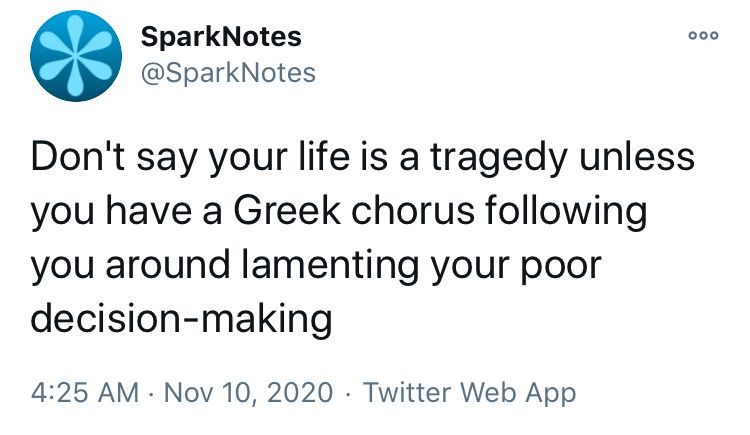The height and width of the screenshot is (435, 750).
Task: Open the Twitter Web App source link
Action: tap(469, 392)
